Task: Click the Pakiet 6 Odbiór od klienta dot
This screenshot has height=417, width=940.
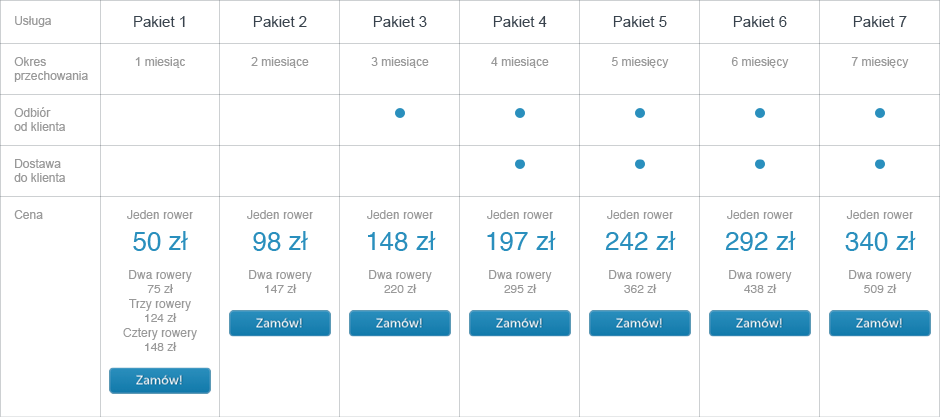Action: click(760, 113)
